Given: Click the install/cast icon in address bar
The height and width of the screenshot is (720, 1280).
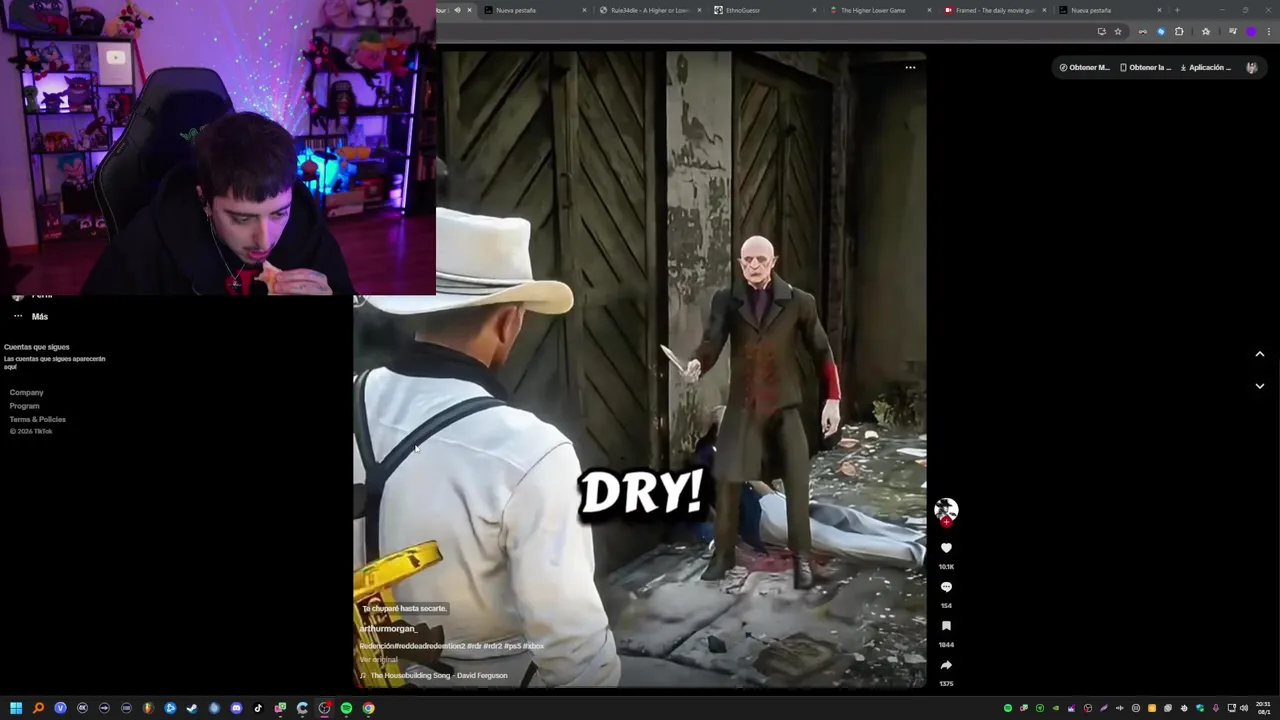Looking at the screenshot, I should (x=1102, y=32).
